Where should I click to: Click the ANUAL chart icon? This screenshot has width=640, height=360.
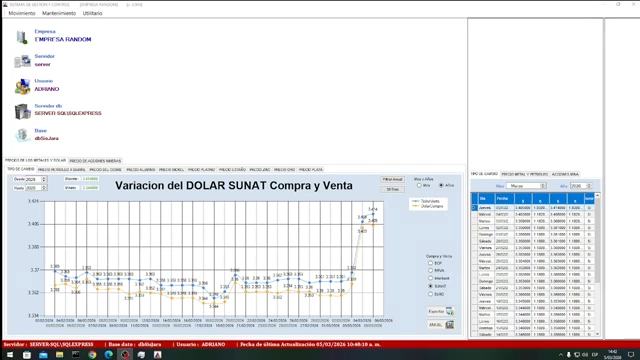(x=449, y=325)
